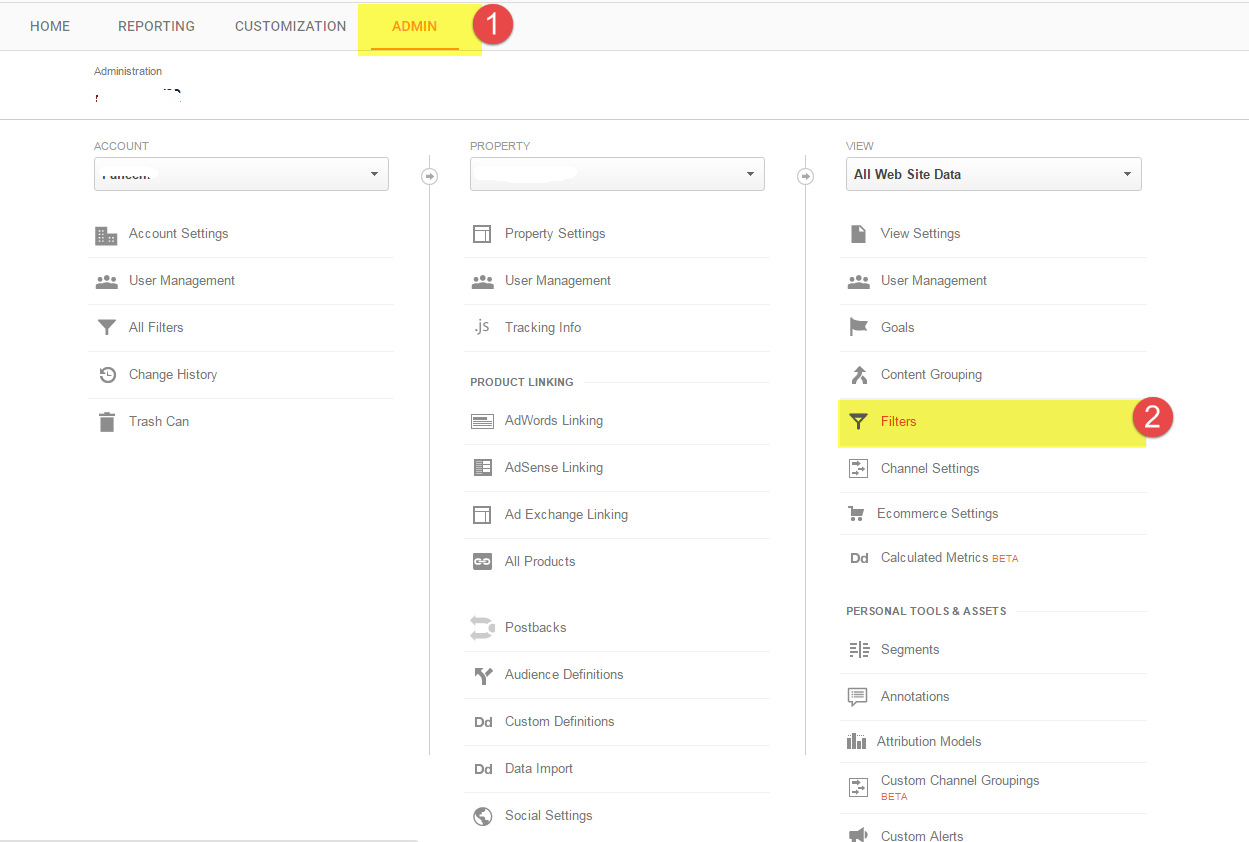Open Goals link

point(898,328)
